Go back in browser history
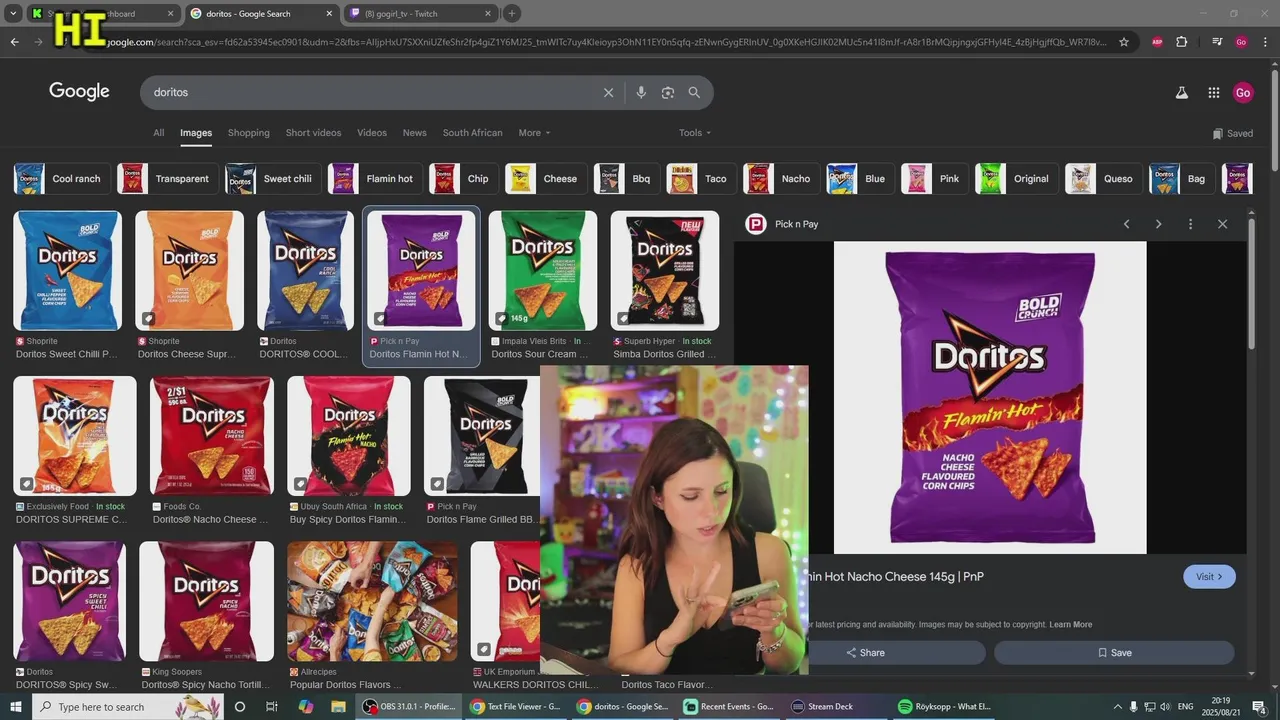 click(14, 42)
